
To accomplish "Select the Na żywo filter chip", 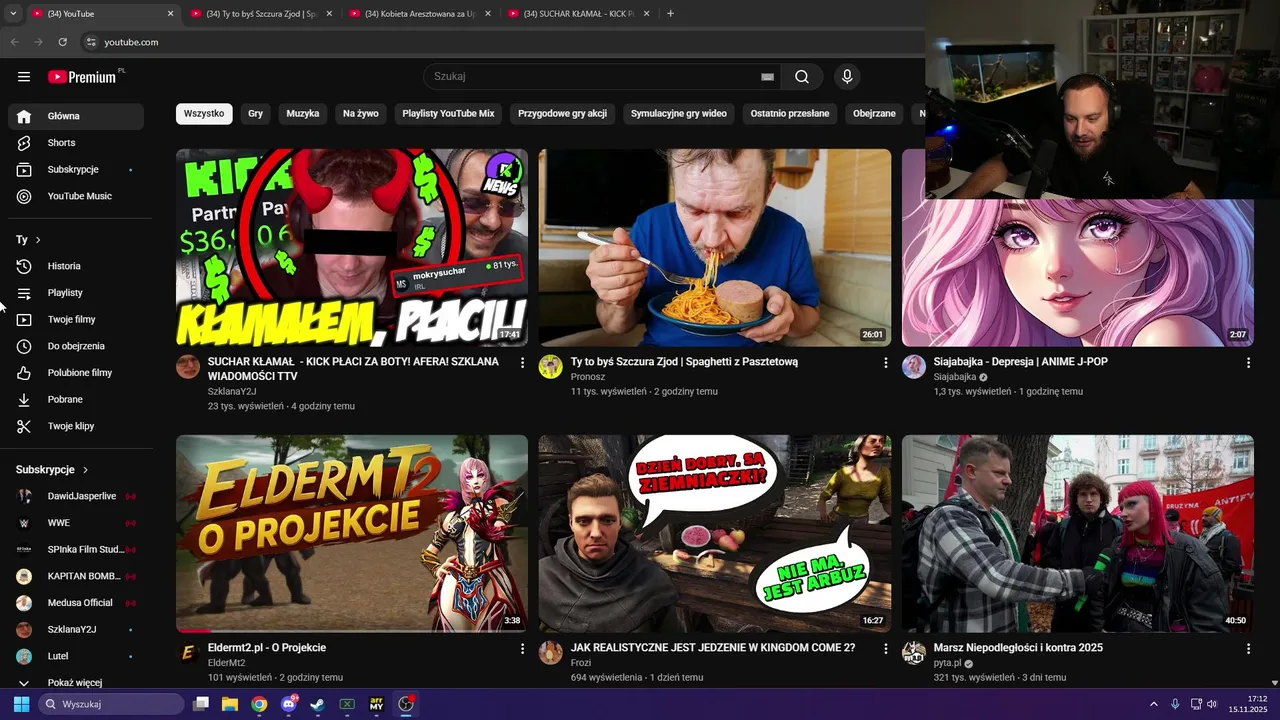I will 361,114.
